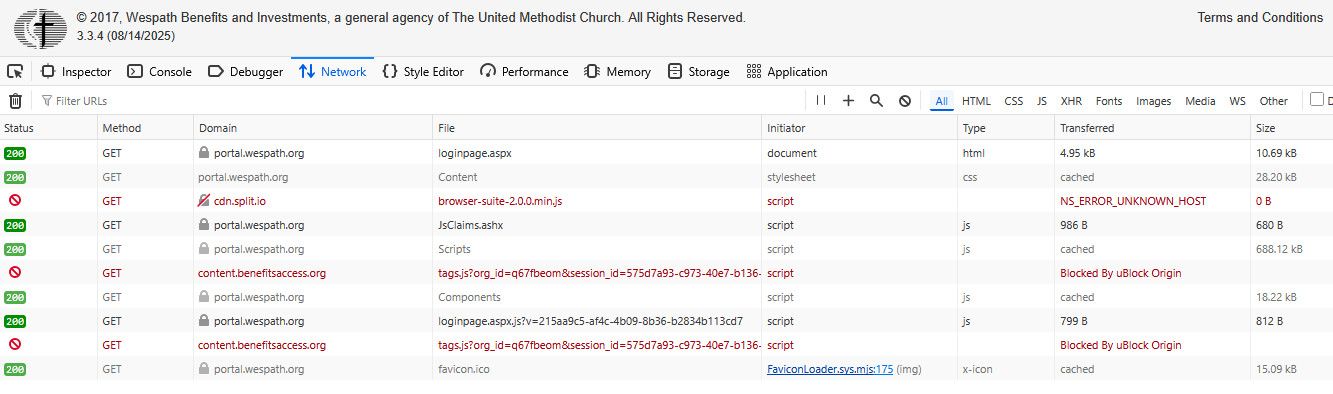Toggle the checkbox right of Other filter
This screenshot has height=394, width=1333.
1317,99
